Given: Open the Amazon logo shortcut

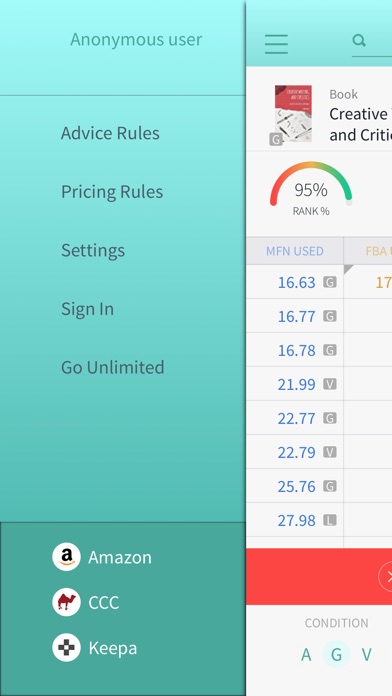Looking at the screenshot, I should 66,557.
